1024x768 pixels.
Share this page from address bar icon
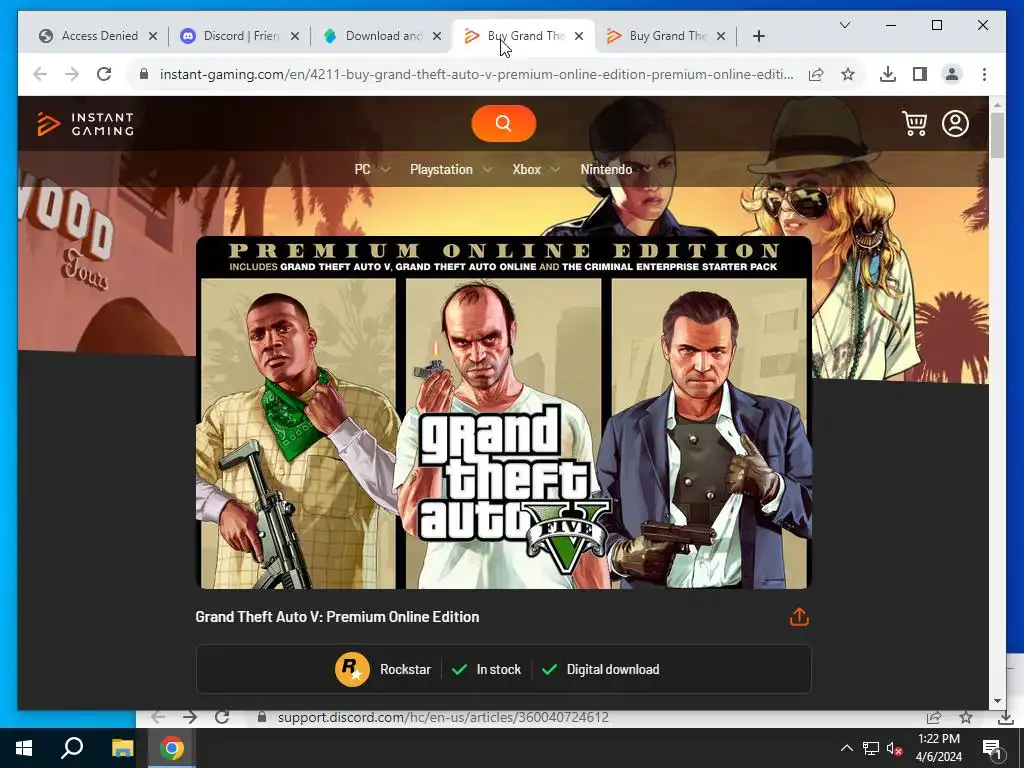[x=816, y=74]
